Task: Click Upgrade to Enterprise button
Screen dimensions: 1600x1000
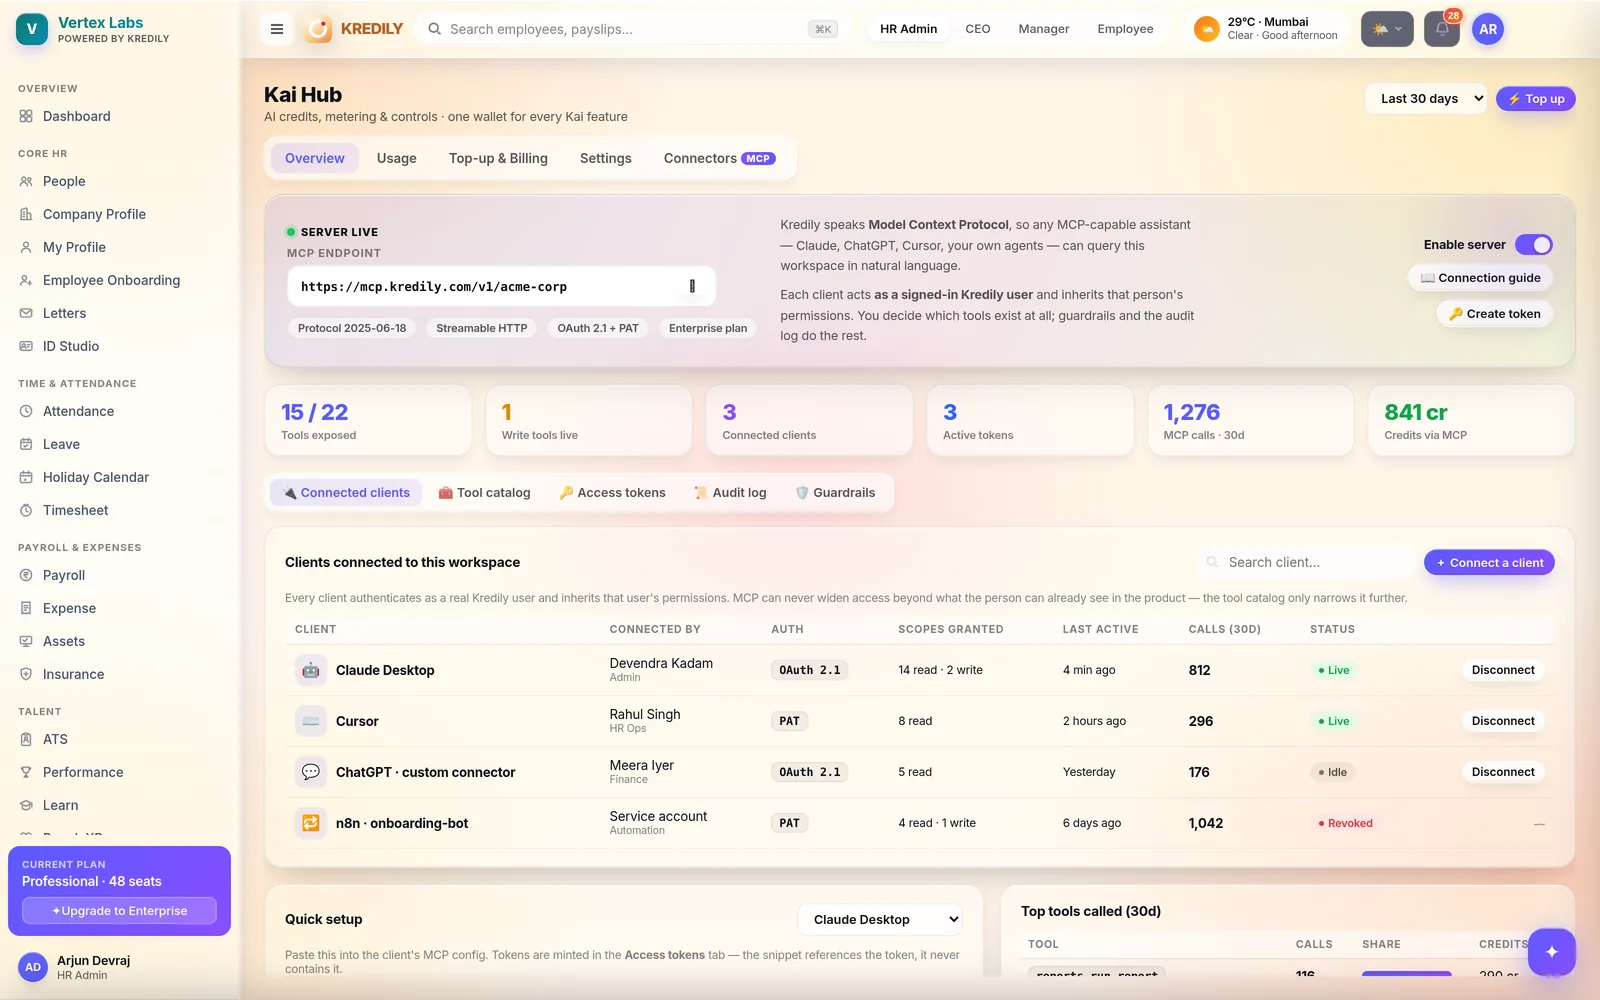Action: pos(119,911)
